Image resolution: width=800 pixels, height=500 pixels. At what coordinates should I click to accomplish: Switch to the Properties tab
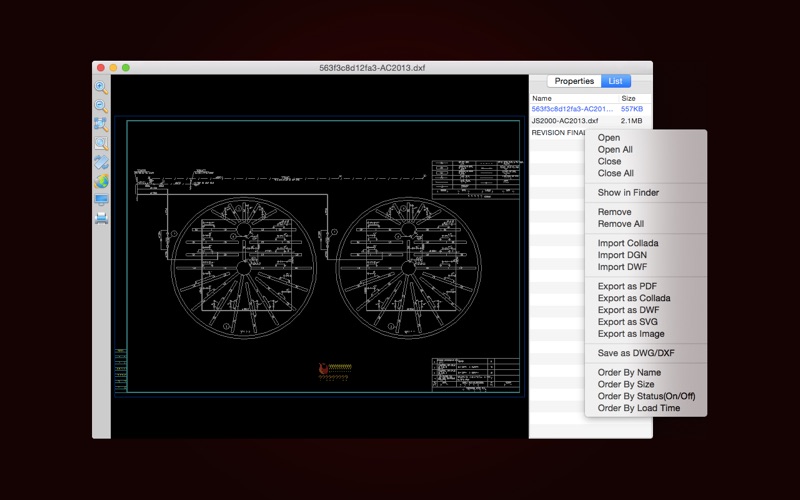coord(574,81)
